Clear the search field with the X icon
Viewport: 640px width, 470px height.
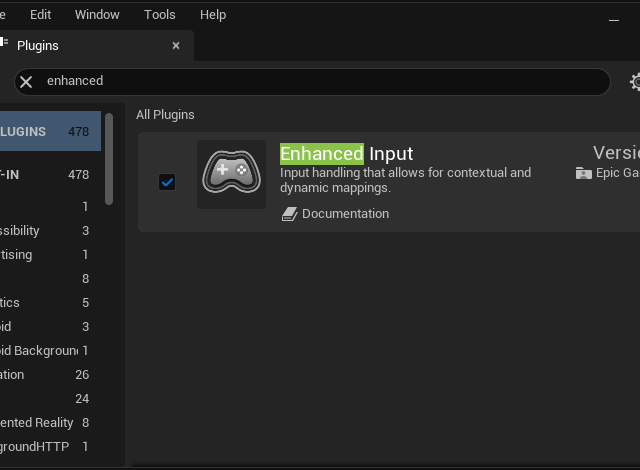(26, 81)
